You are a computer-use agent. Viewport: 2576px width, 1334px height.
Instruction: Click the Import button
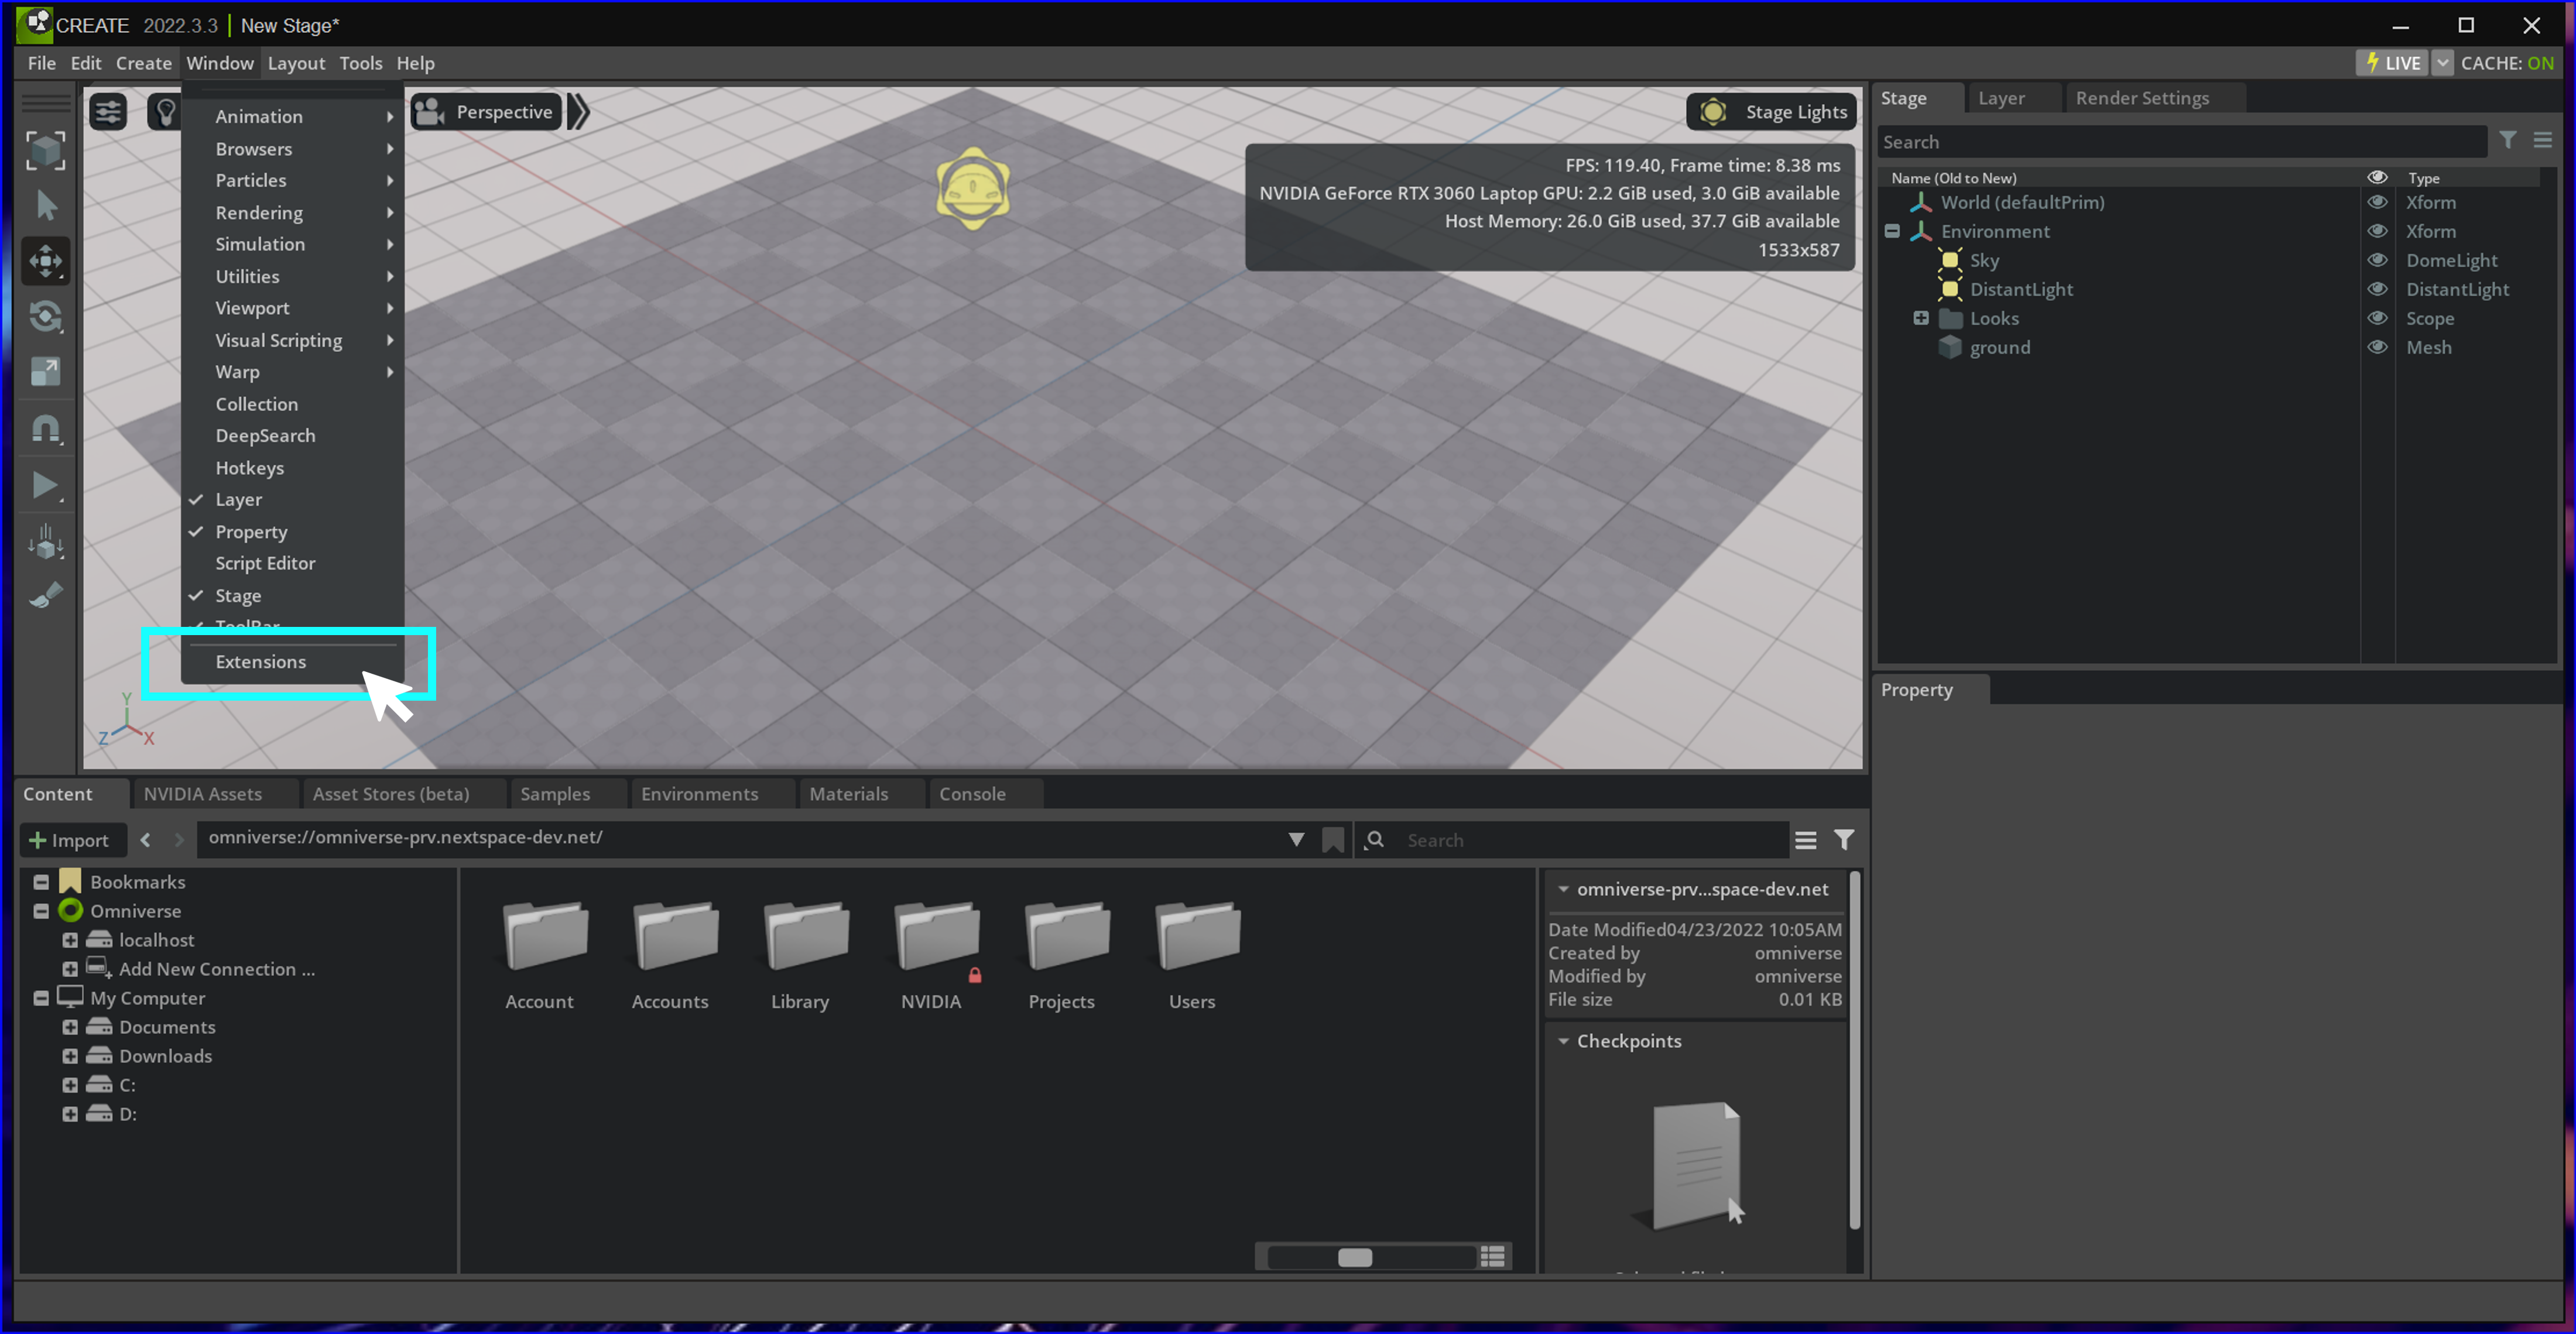tap(69, 840)
